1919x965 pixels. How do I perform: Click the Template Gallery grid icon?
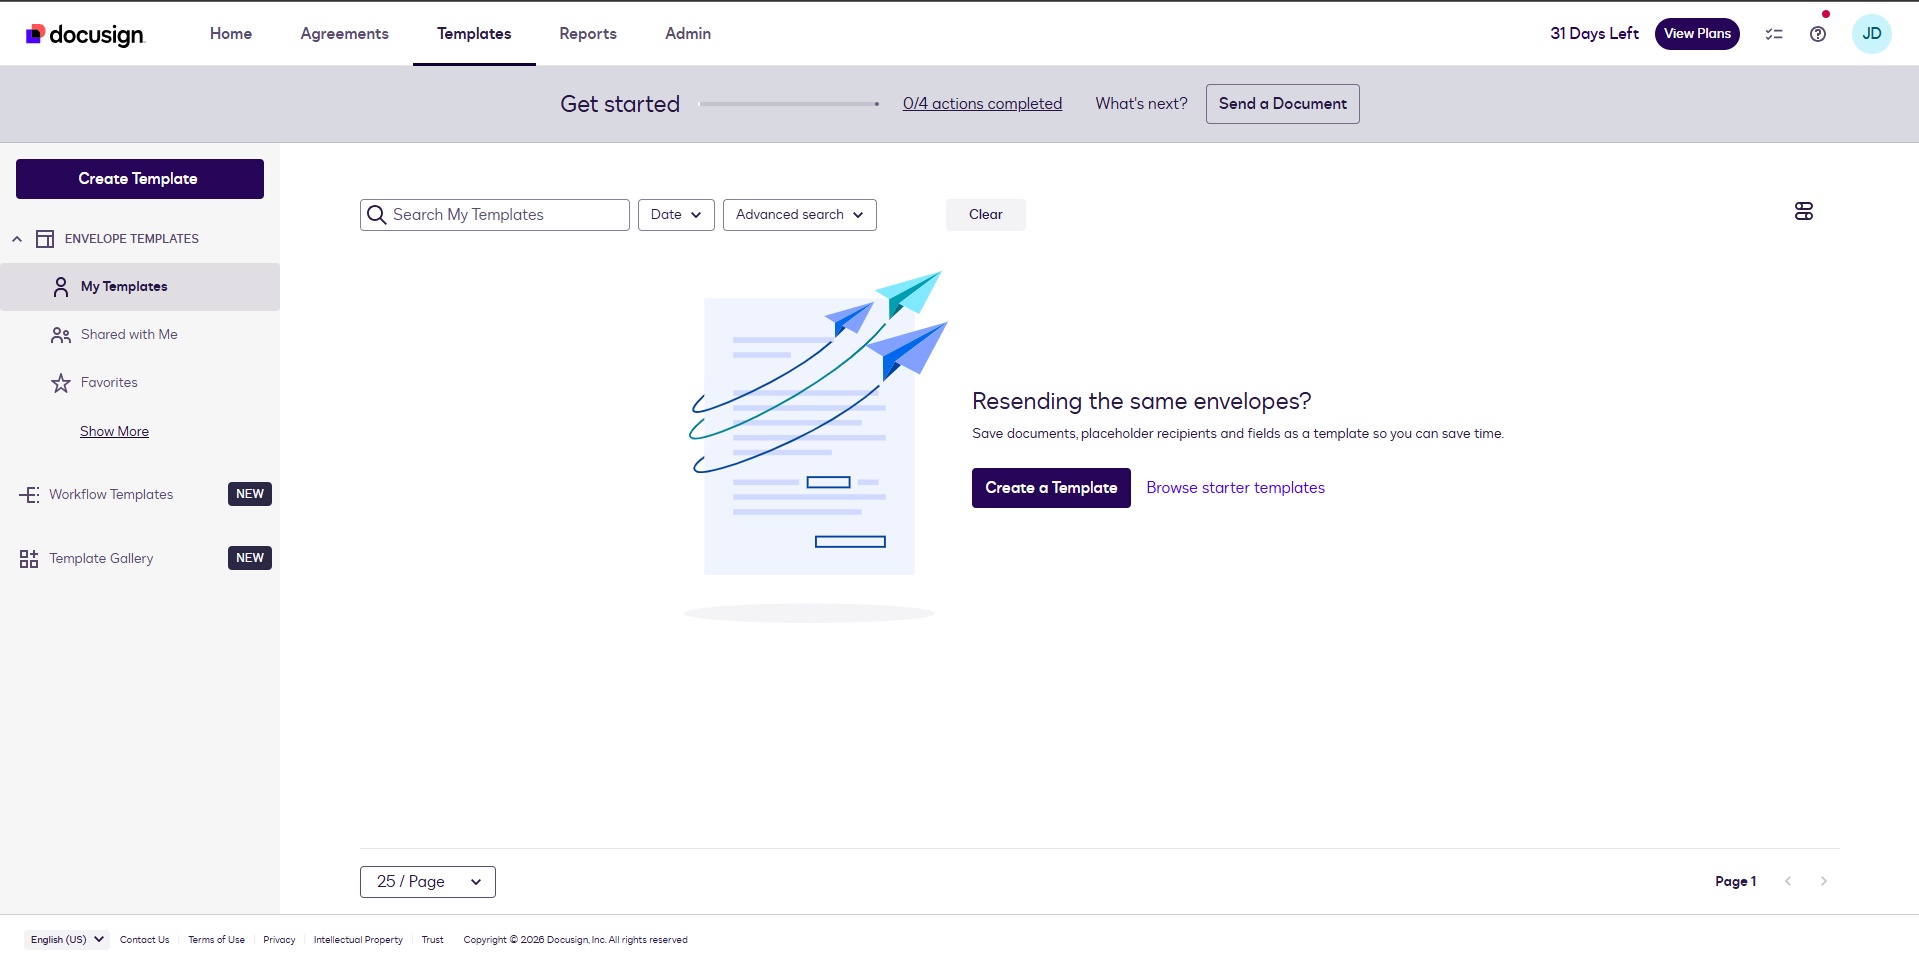point(29,559)
